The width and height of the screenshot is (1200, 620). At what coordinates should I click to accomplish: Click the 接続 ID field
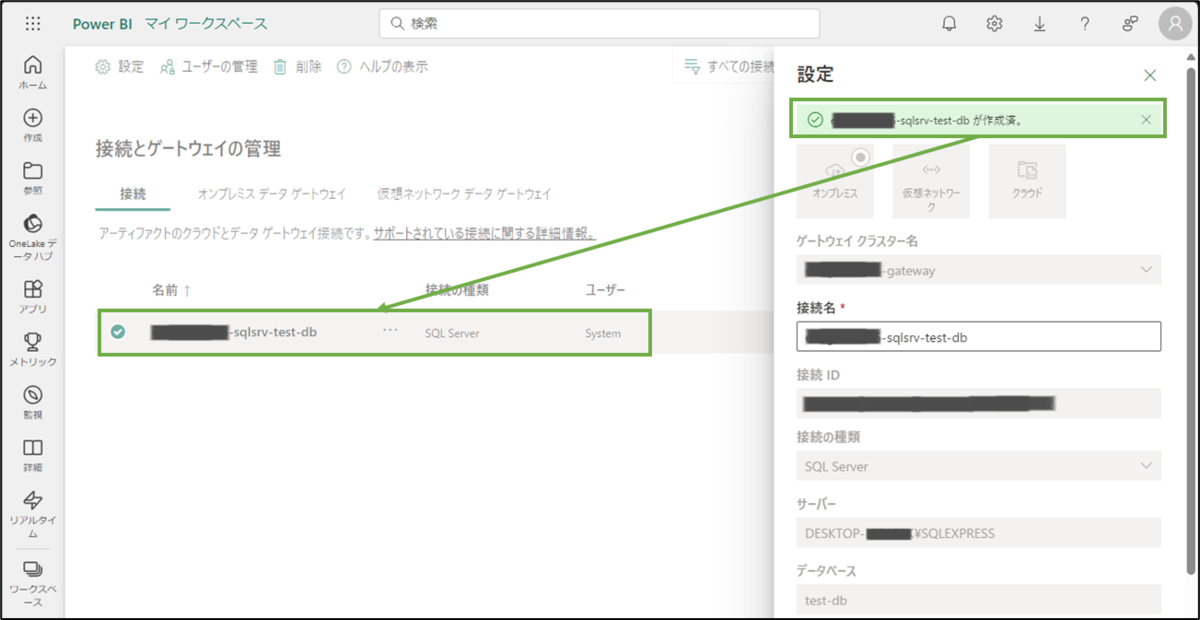(x=979, y=403)
